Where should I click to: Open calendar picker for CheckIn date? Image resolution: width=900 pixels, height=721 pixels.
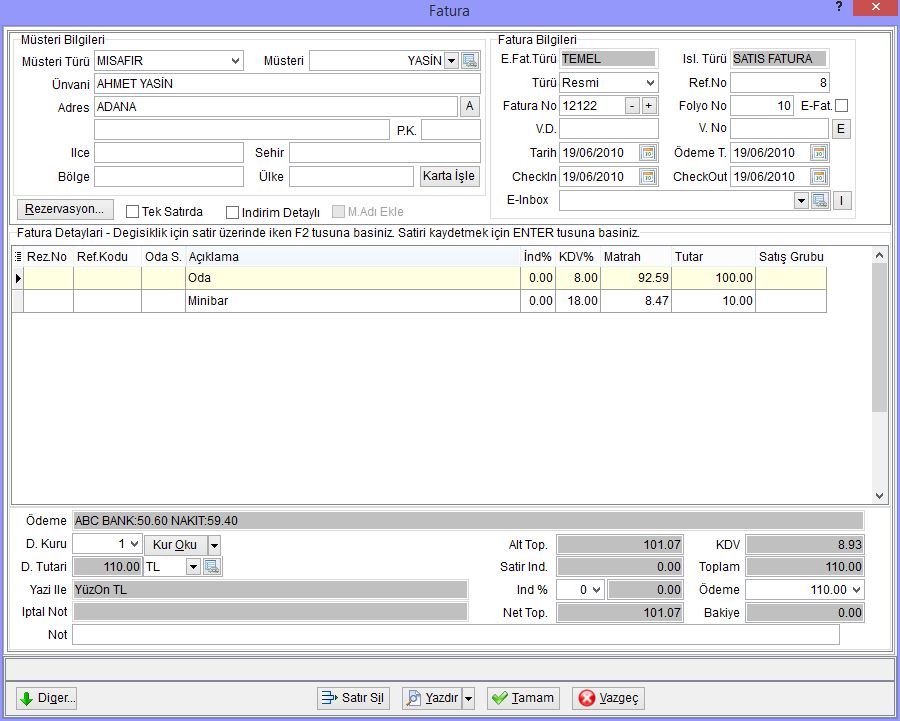[647, 177]
